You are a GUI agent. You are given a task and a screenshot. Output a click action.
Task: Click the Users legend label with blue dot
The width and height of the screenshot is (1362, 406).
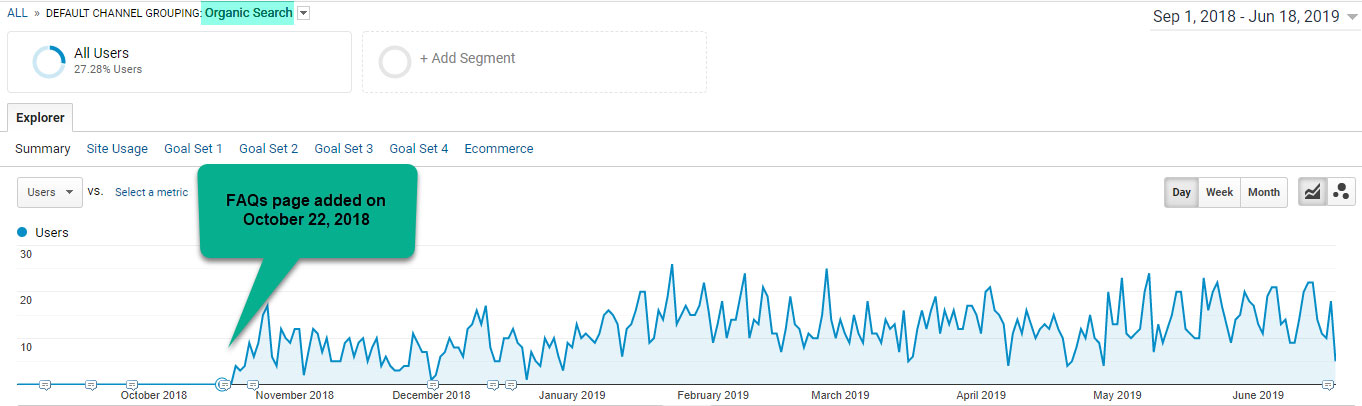[43, 232]
